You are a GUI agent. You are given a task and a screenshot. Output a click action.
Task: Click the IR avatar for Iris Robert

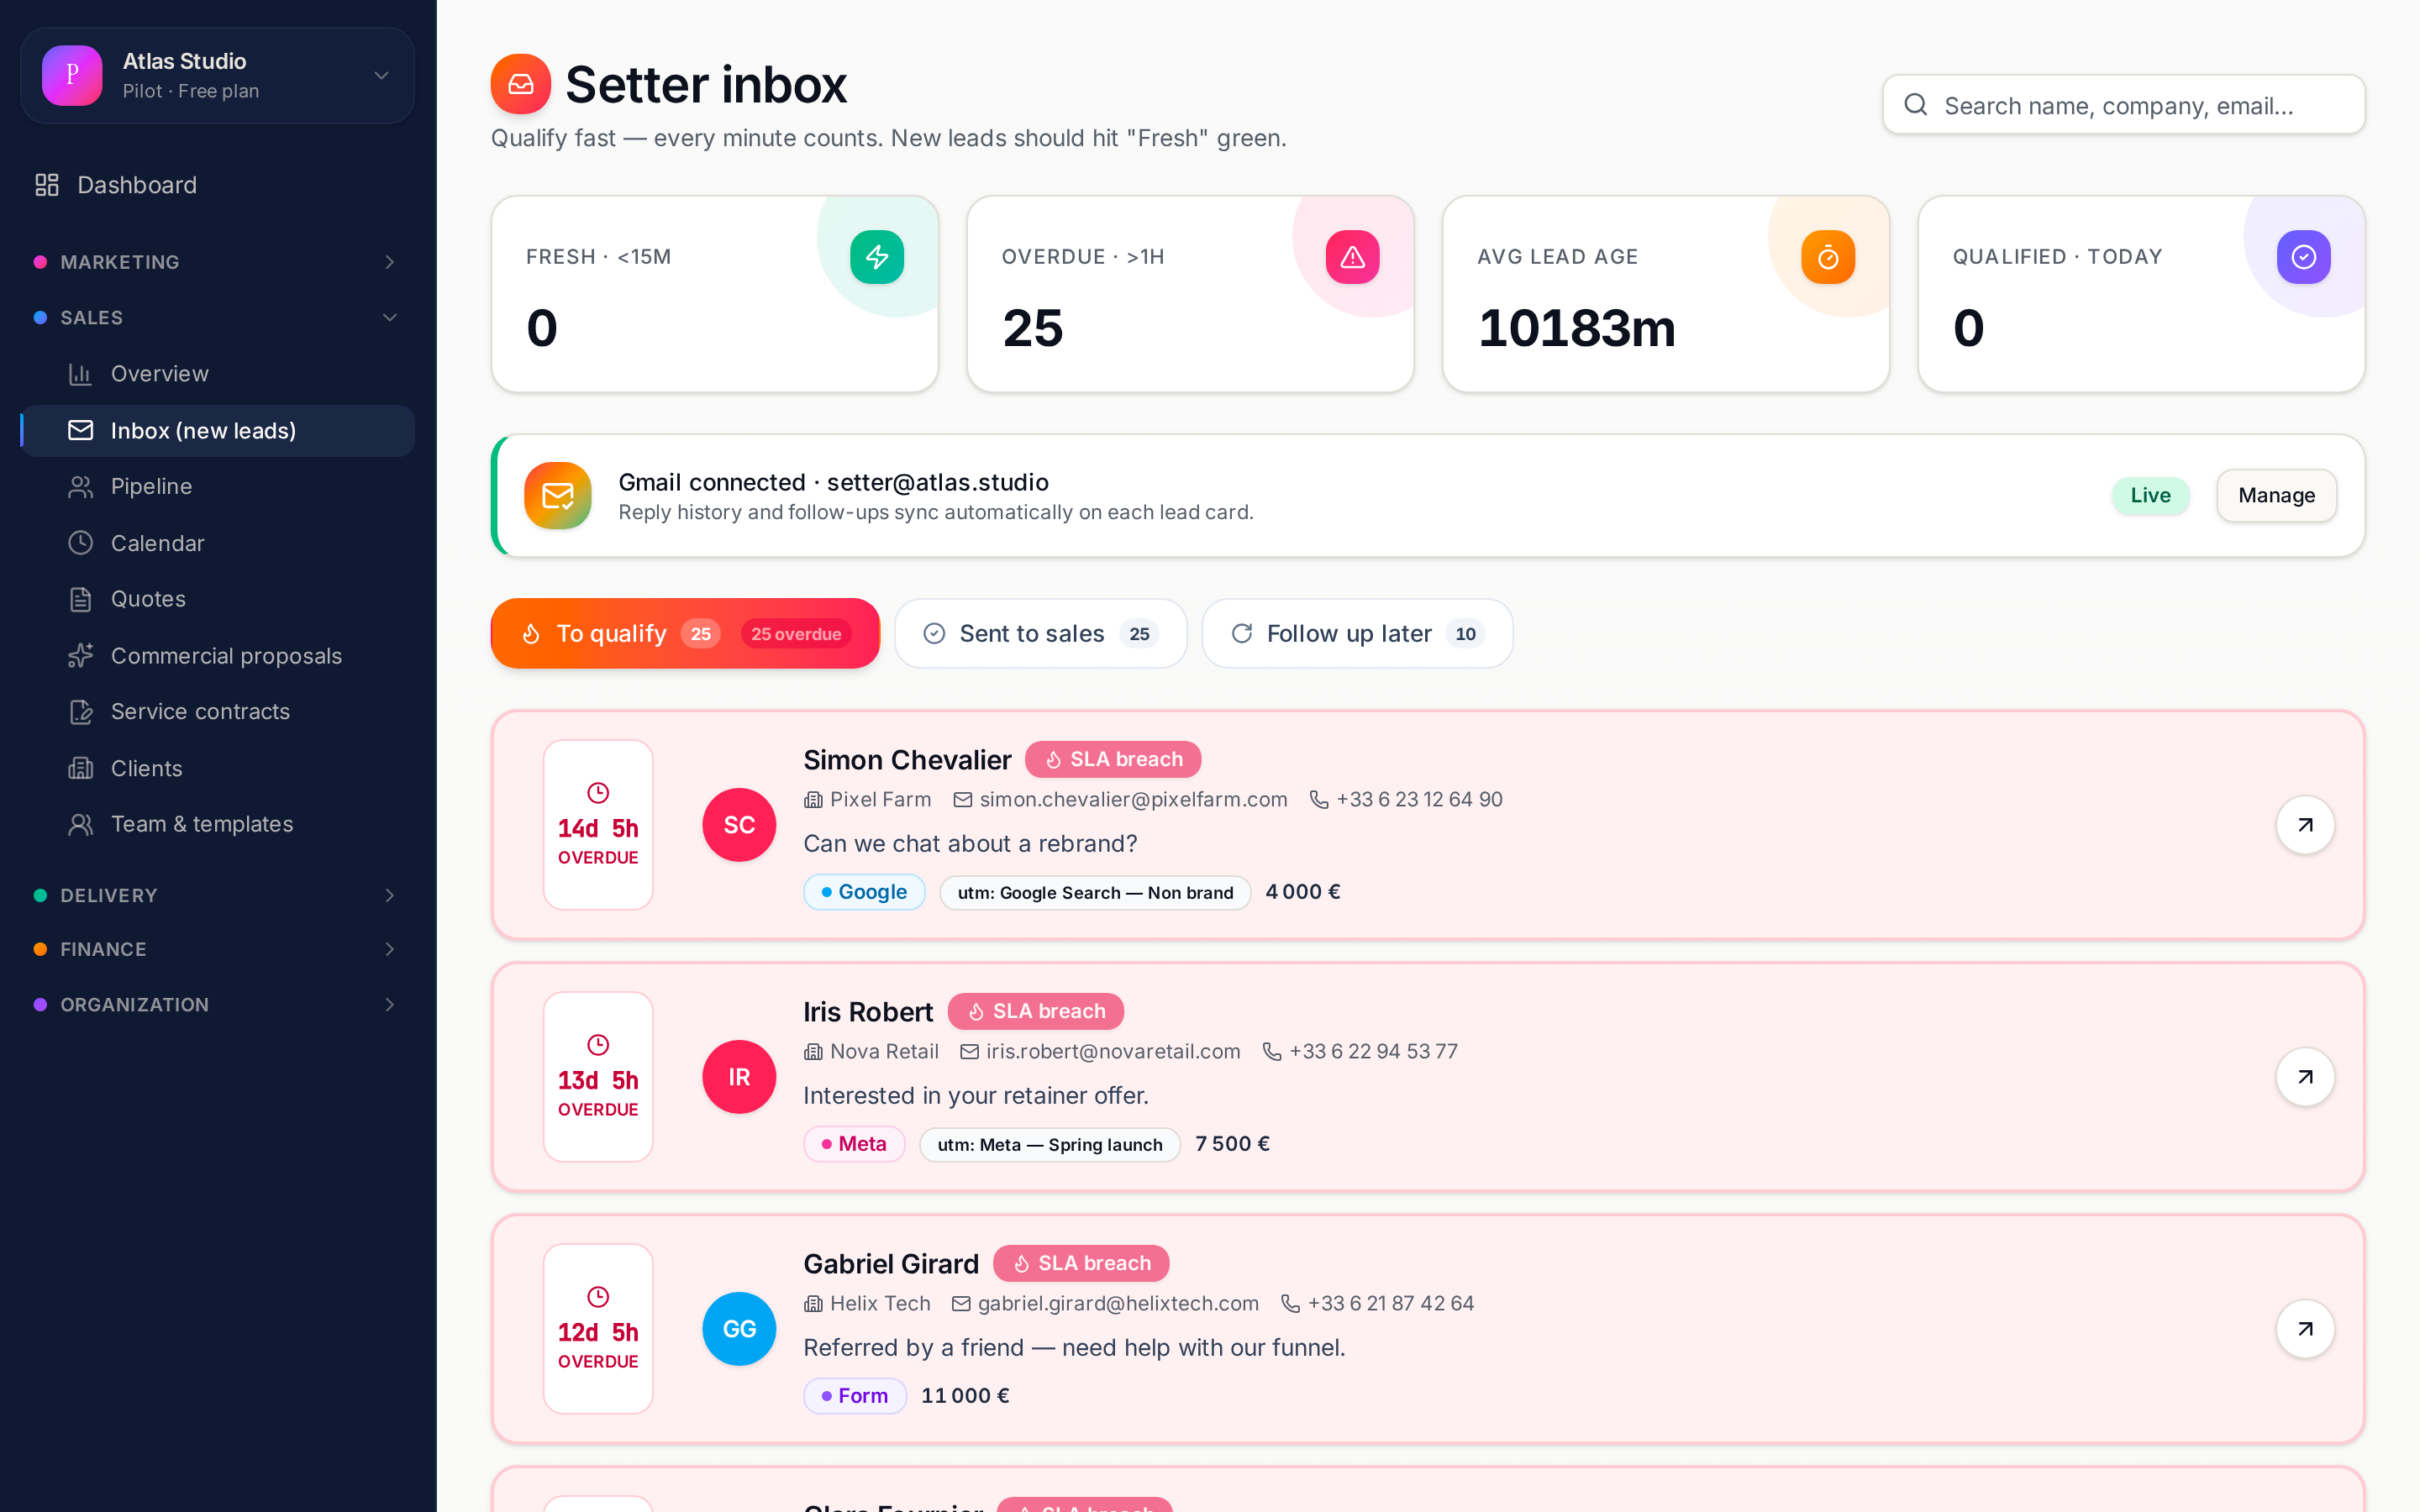739,1077
